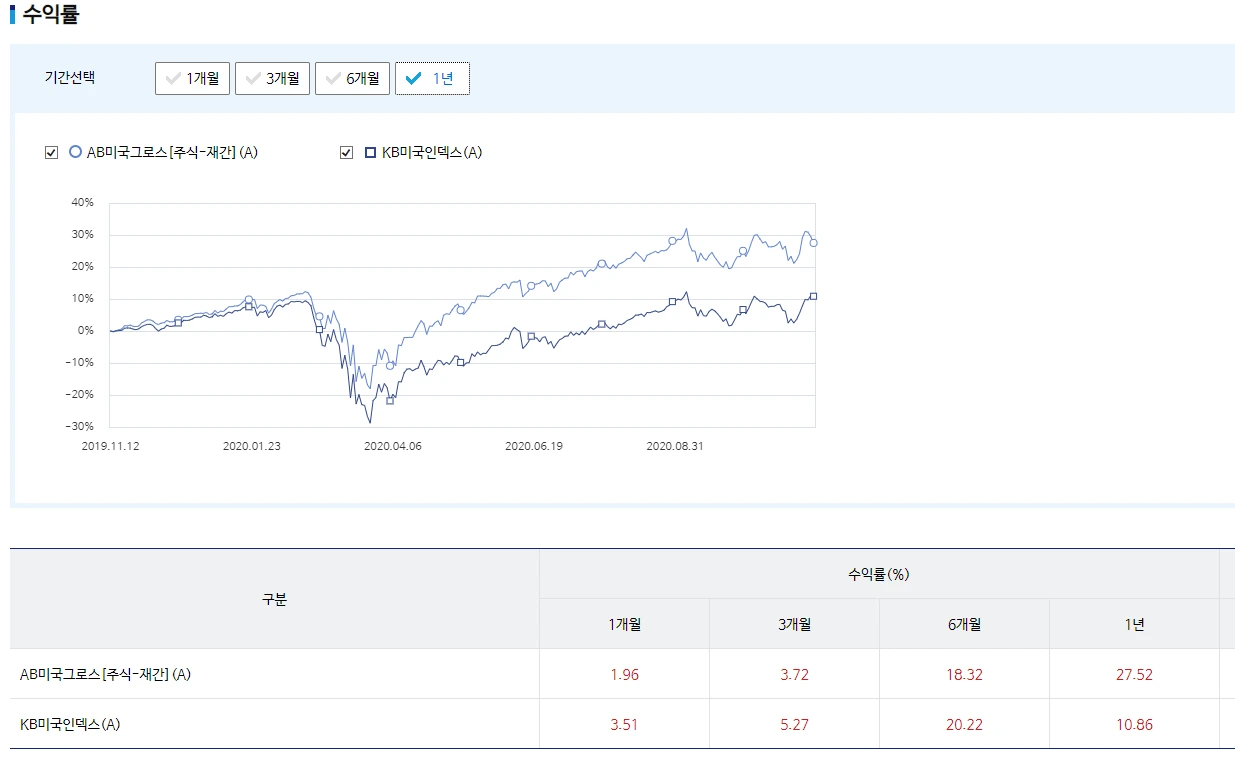
Task: Select the 1개월 period option
Action: (192, 77)
